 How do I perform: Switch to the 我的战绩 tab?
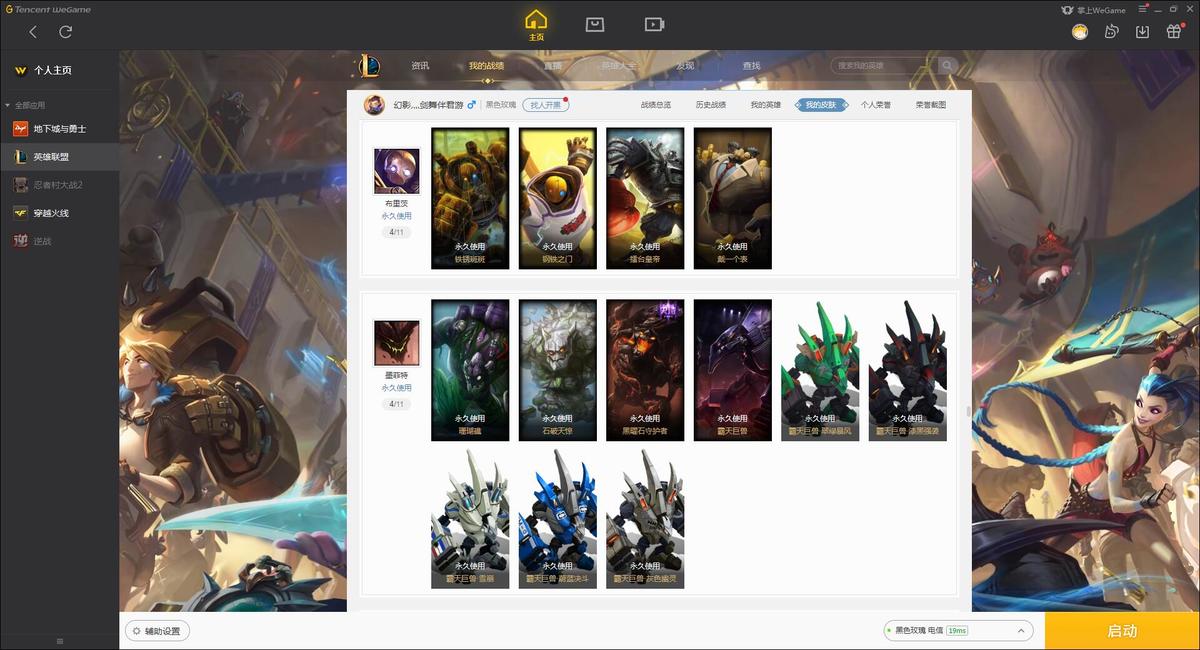[486, 66]
